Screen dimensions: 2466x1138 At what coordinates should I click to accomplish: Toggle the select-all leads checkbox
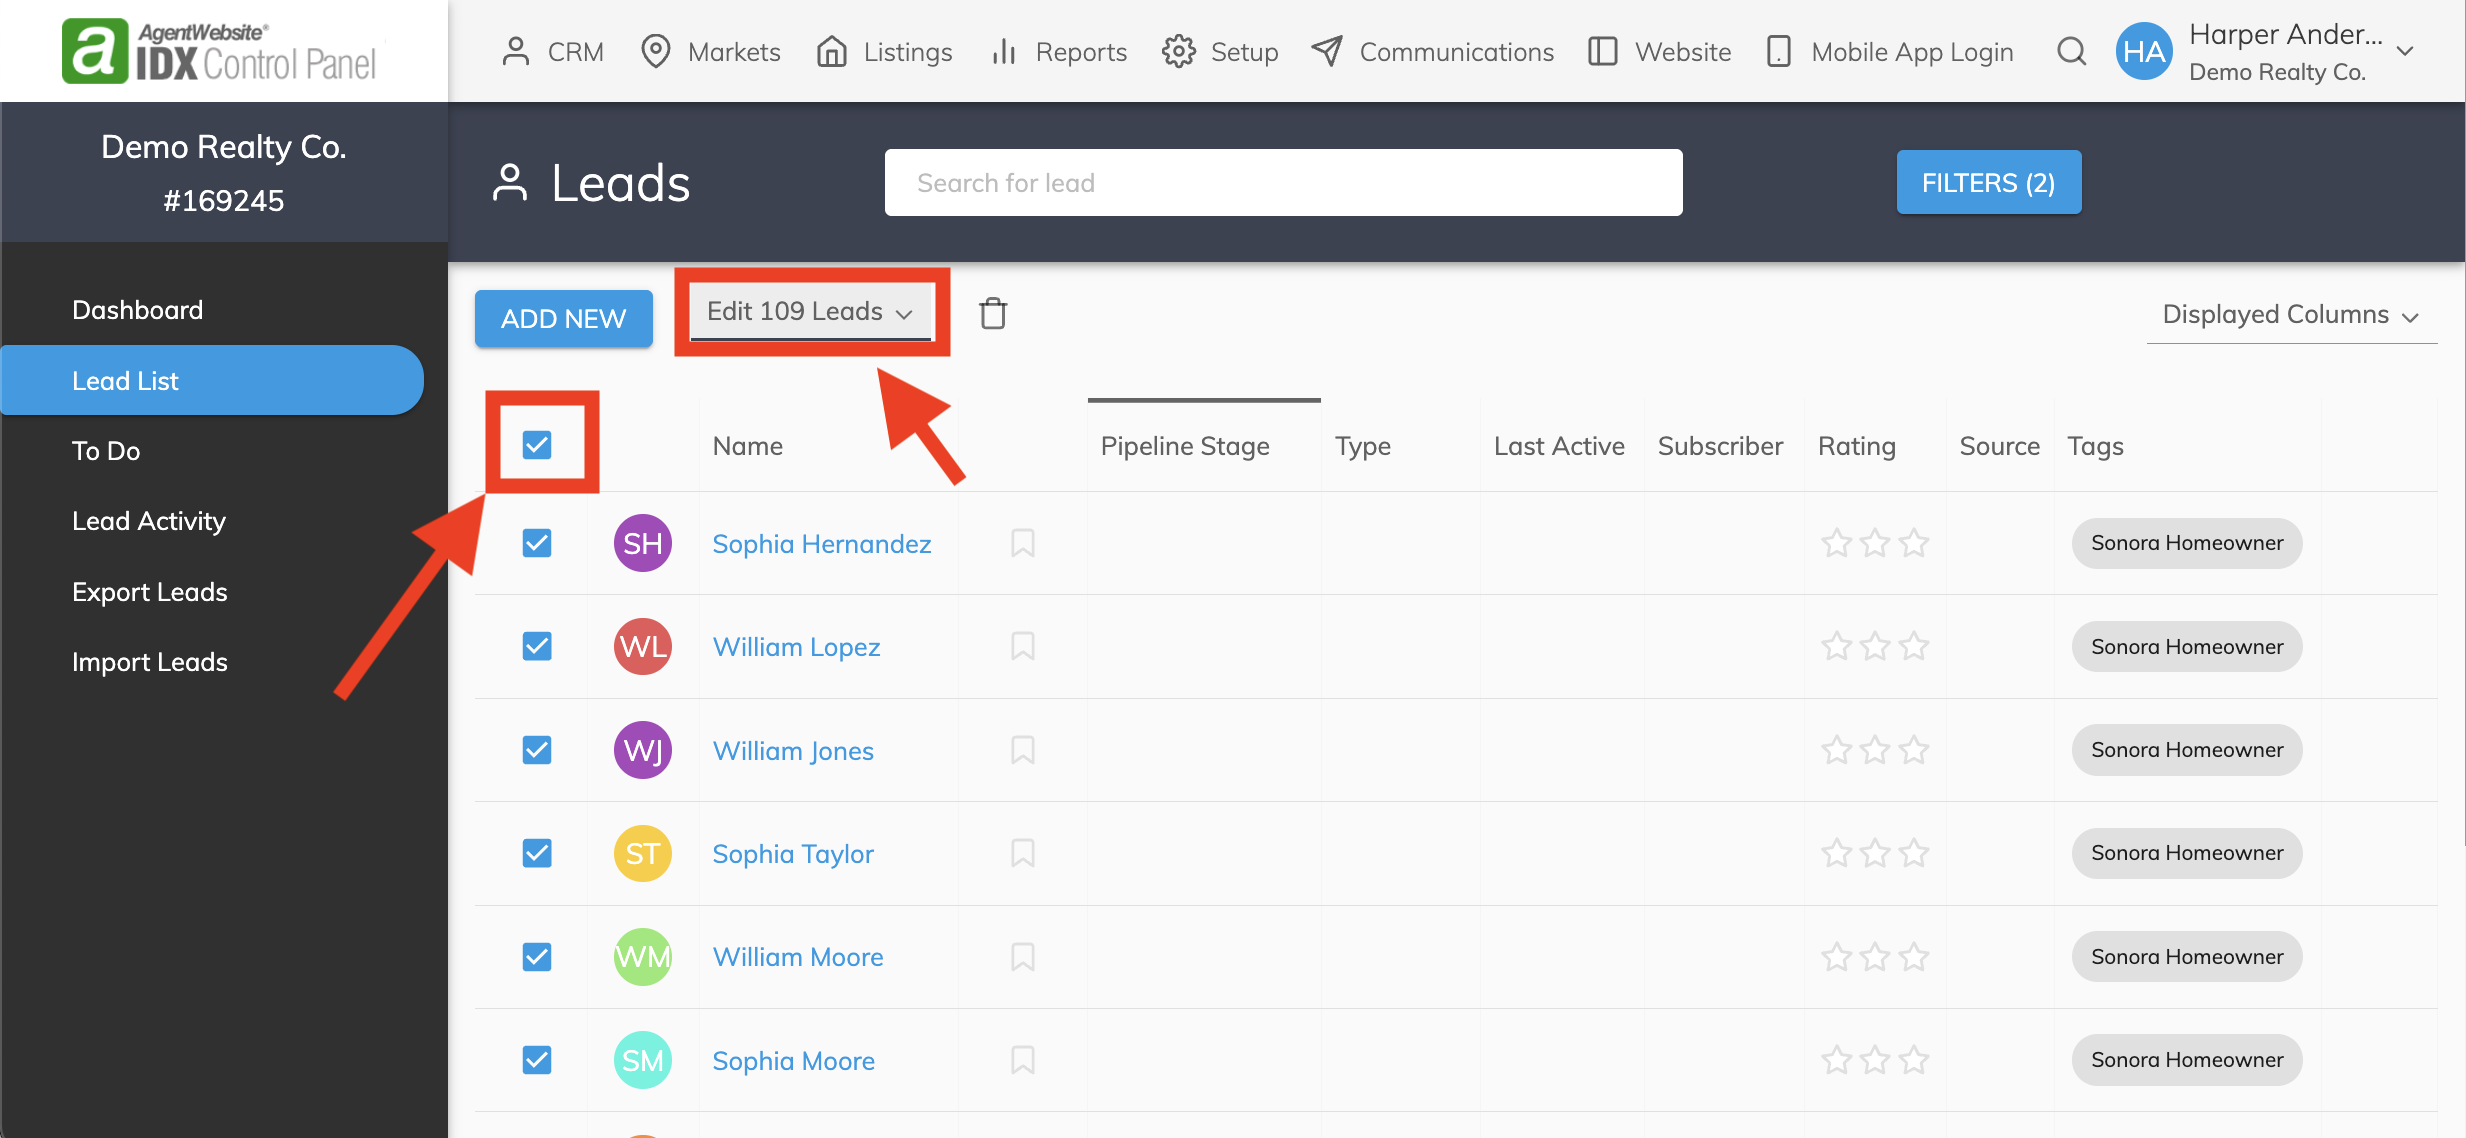coord(537,445)
